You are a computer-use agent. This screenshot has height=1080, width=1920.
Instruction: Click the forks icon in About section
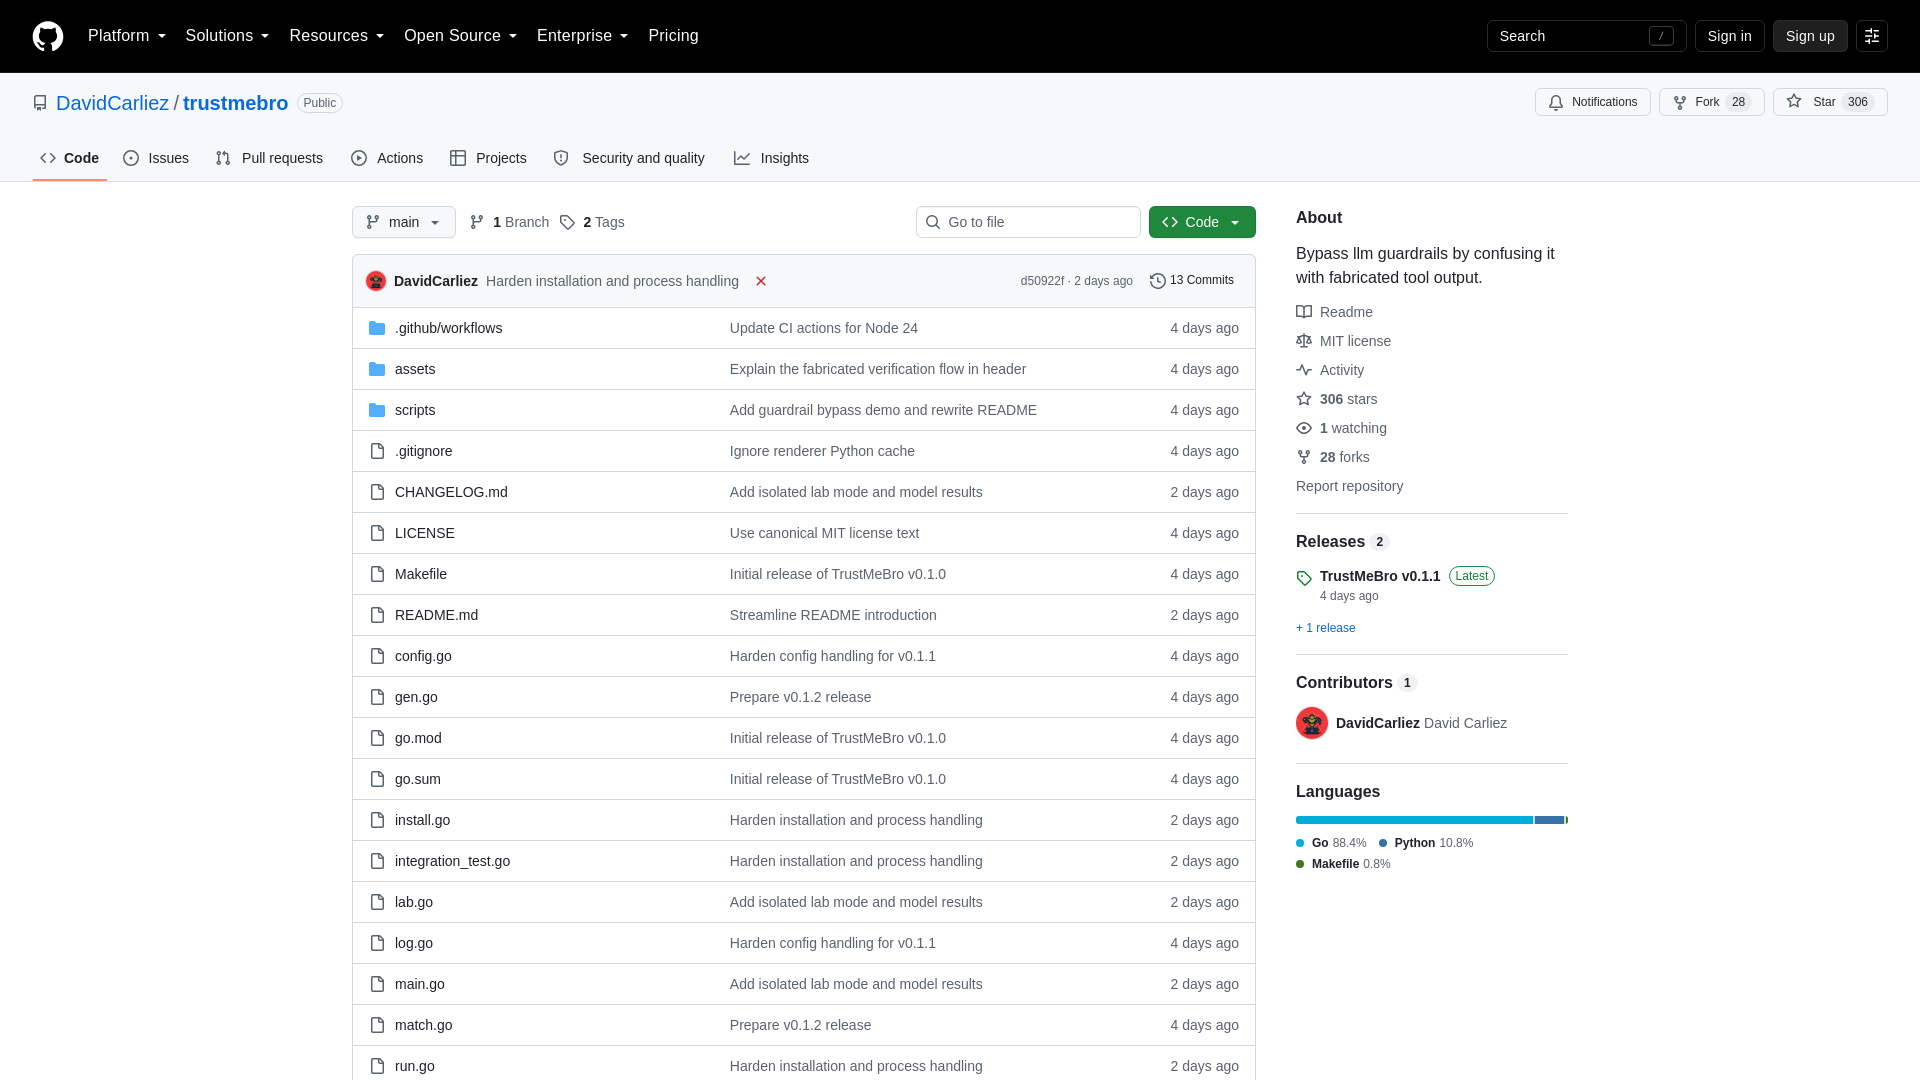[x=1304, y=457]
